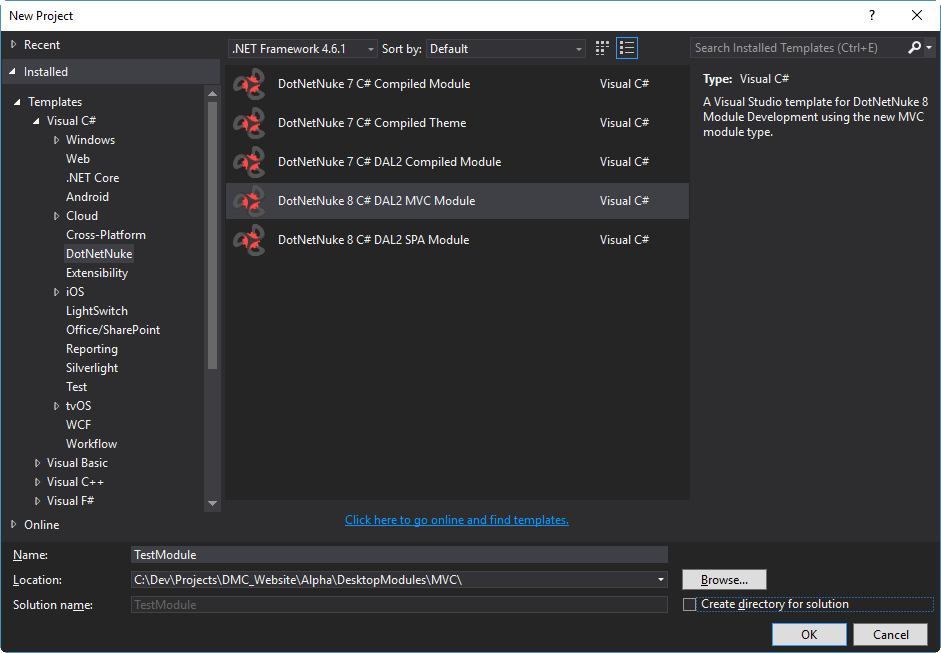The image size is (941, 653).
Task: Expand the Cloud tree node
Action: pos(56,216)
